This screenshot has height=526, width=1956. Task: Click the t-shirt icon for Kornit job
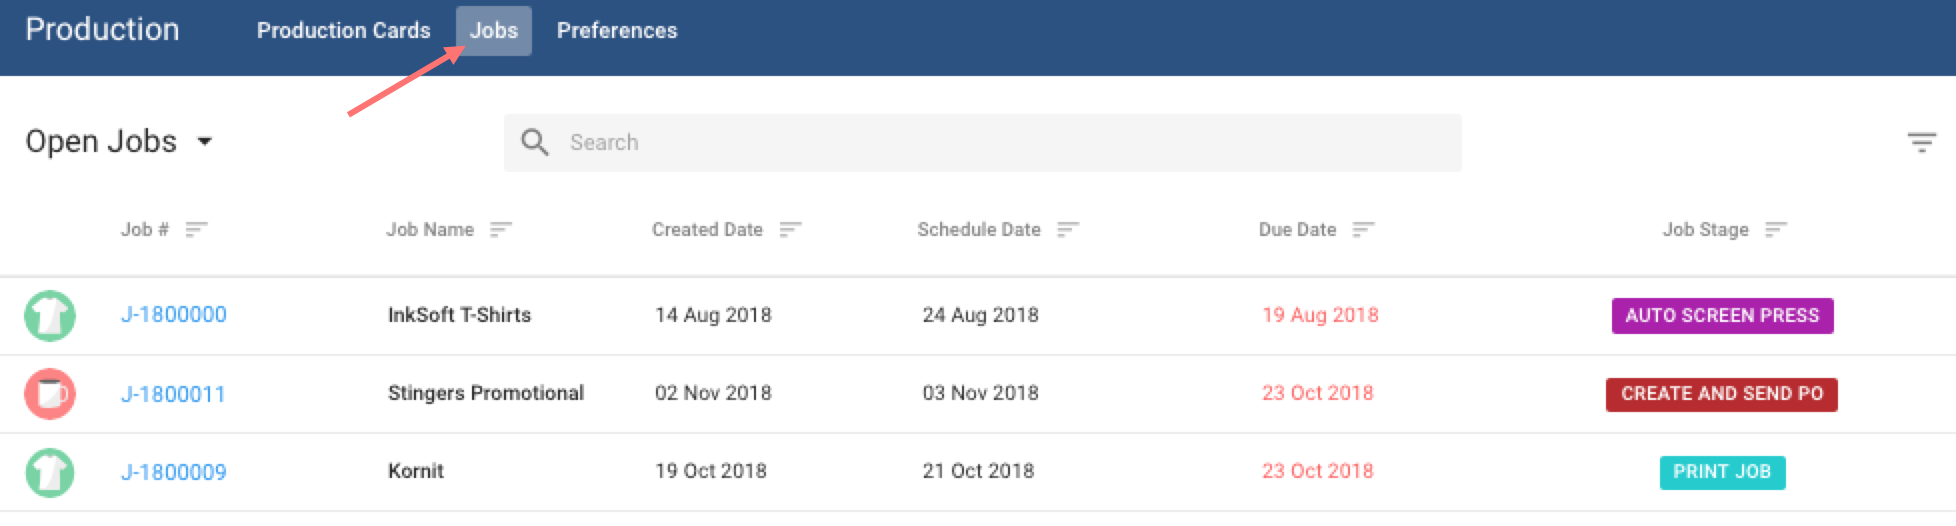click(x=50, y=472)
